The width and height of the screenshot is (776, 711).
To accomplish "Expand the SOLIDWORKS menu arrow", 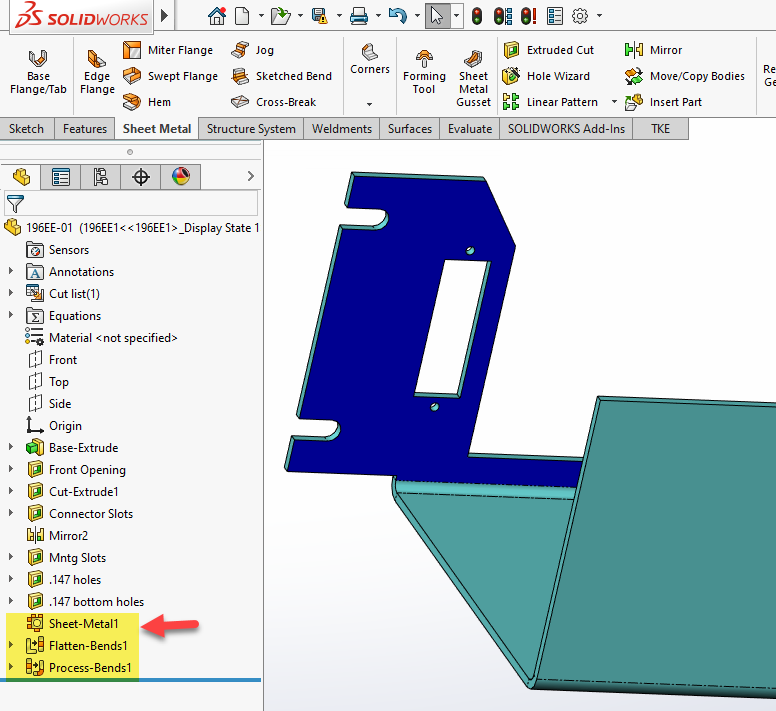I will click(x=164, y=16).
